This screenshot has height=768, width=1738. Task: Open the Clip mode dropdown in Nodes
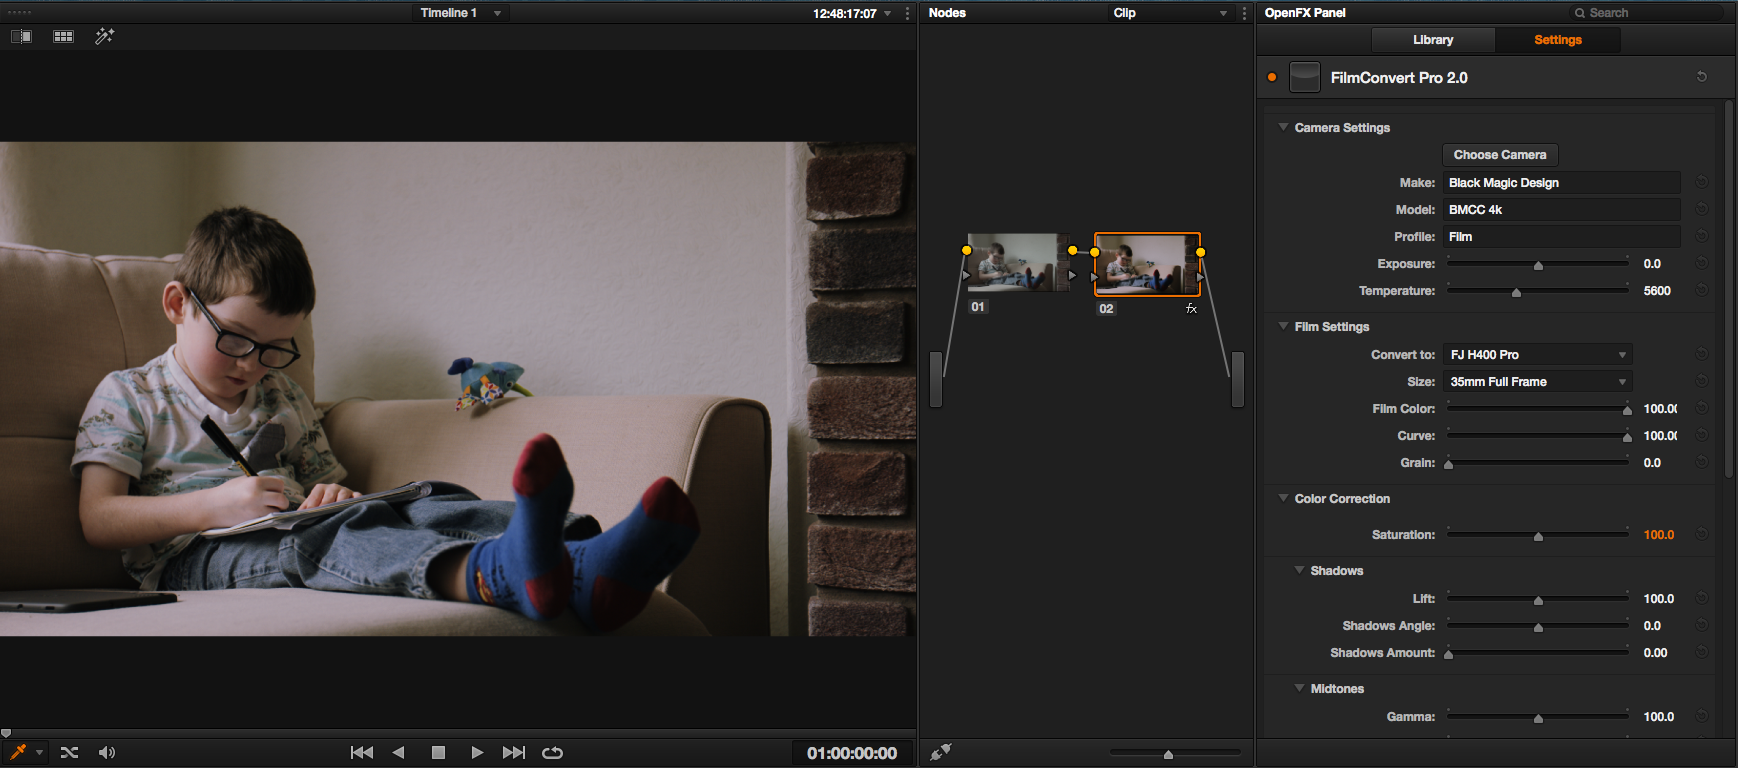[1170, 13]
